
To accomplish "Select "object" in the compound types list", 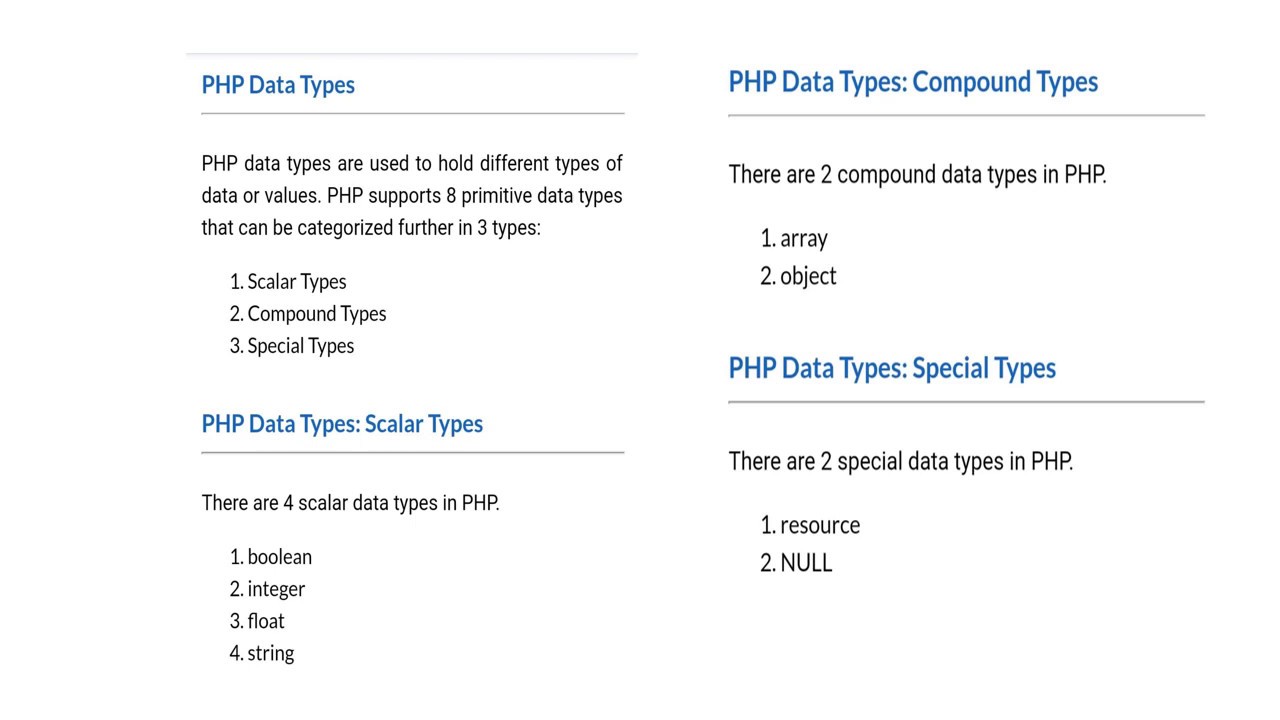I will point(808,276).
